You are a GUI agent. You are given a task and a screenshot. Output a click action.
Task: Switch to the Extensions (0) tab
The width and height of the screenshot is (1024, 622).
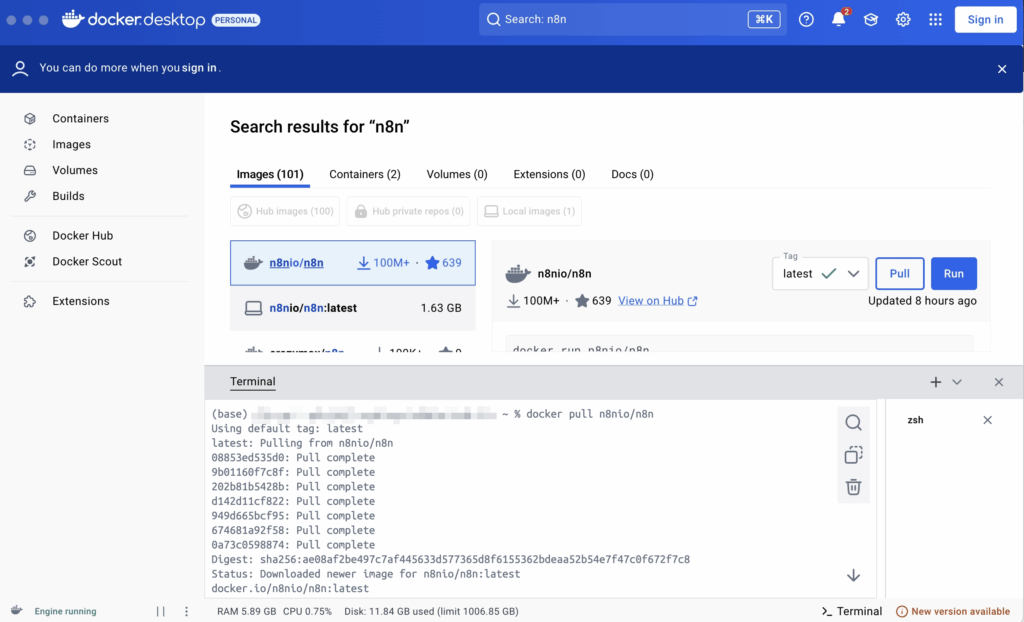pyautogui.click(x=549, y=174)
